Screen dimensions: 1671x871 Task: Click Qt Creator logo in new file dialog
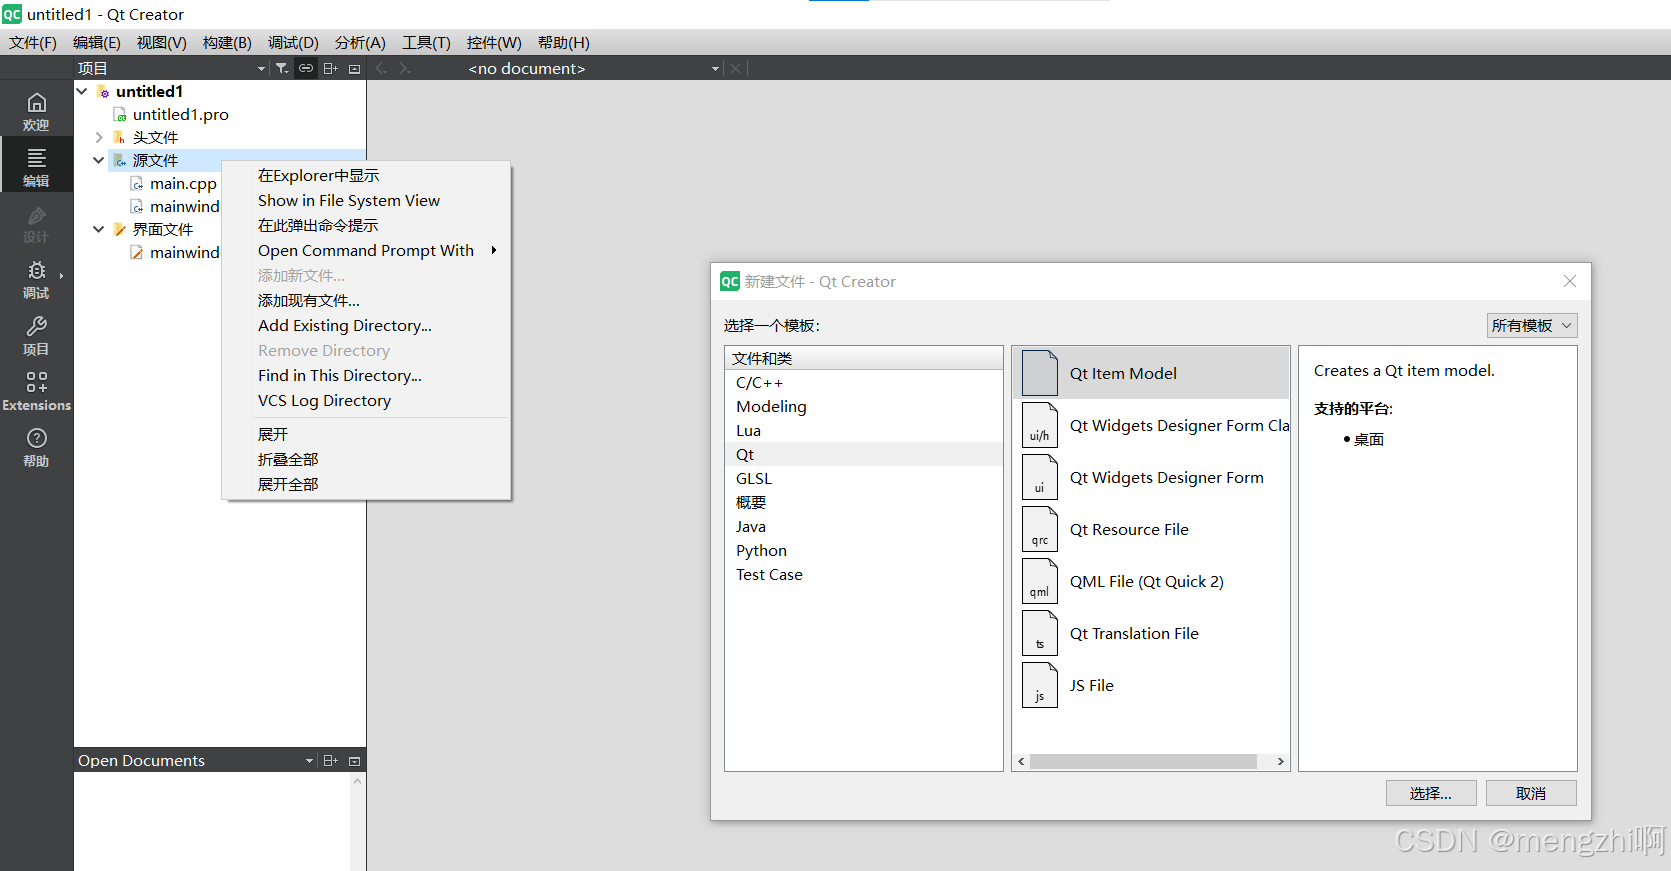(730, 281)
